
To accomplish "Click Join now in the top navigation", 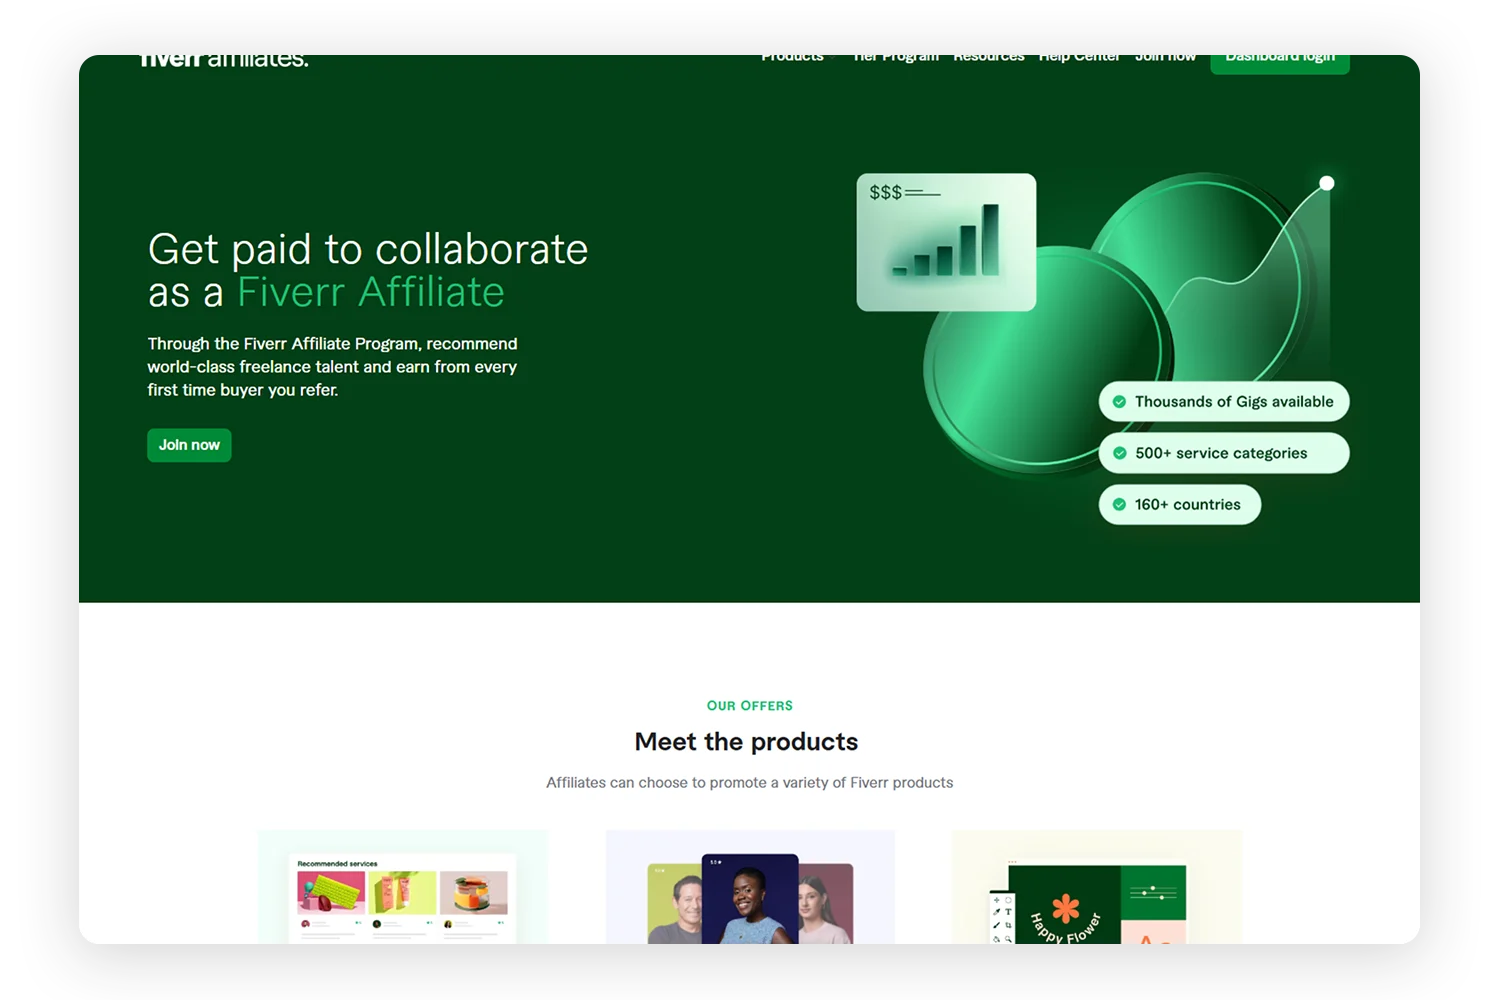I will click(1165, 58).
